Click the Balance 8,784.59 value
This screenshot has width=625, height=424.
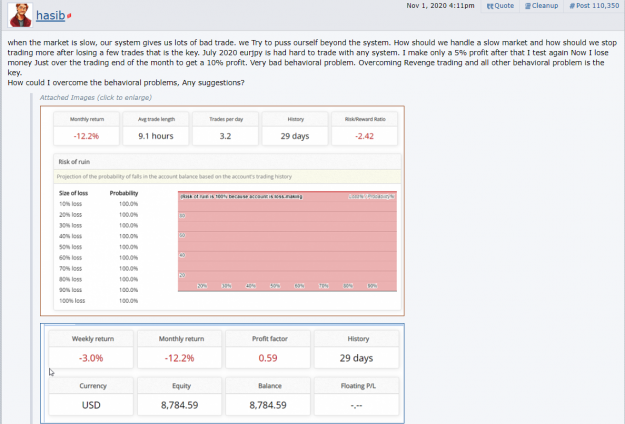coord(268,405)
